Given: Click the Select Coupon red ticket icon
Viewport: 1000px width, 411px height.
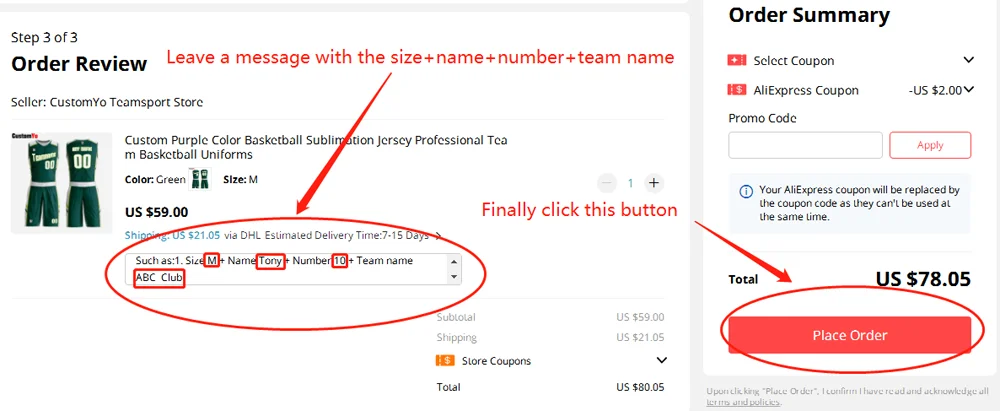Looking at the screenshot, I should click(737, 61).
